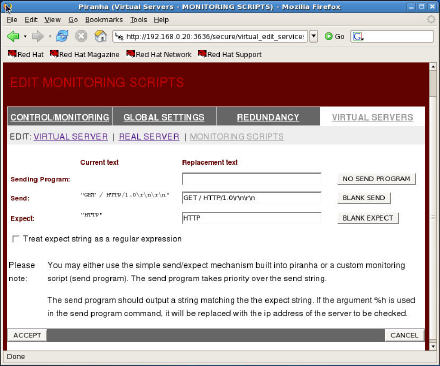Click the EDIT MONITORING SCRIPTS heading

pos(97,82)
